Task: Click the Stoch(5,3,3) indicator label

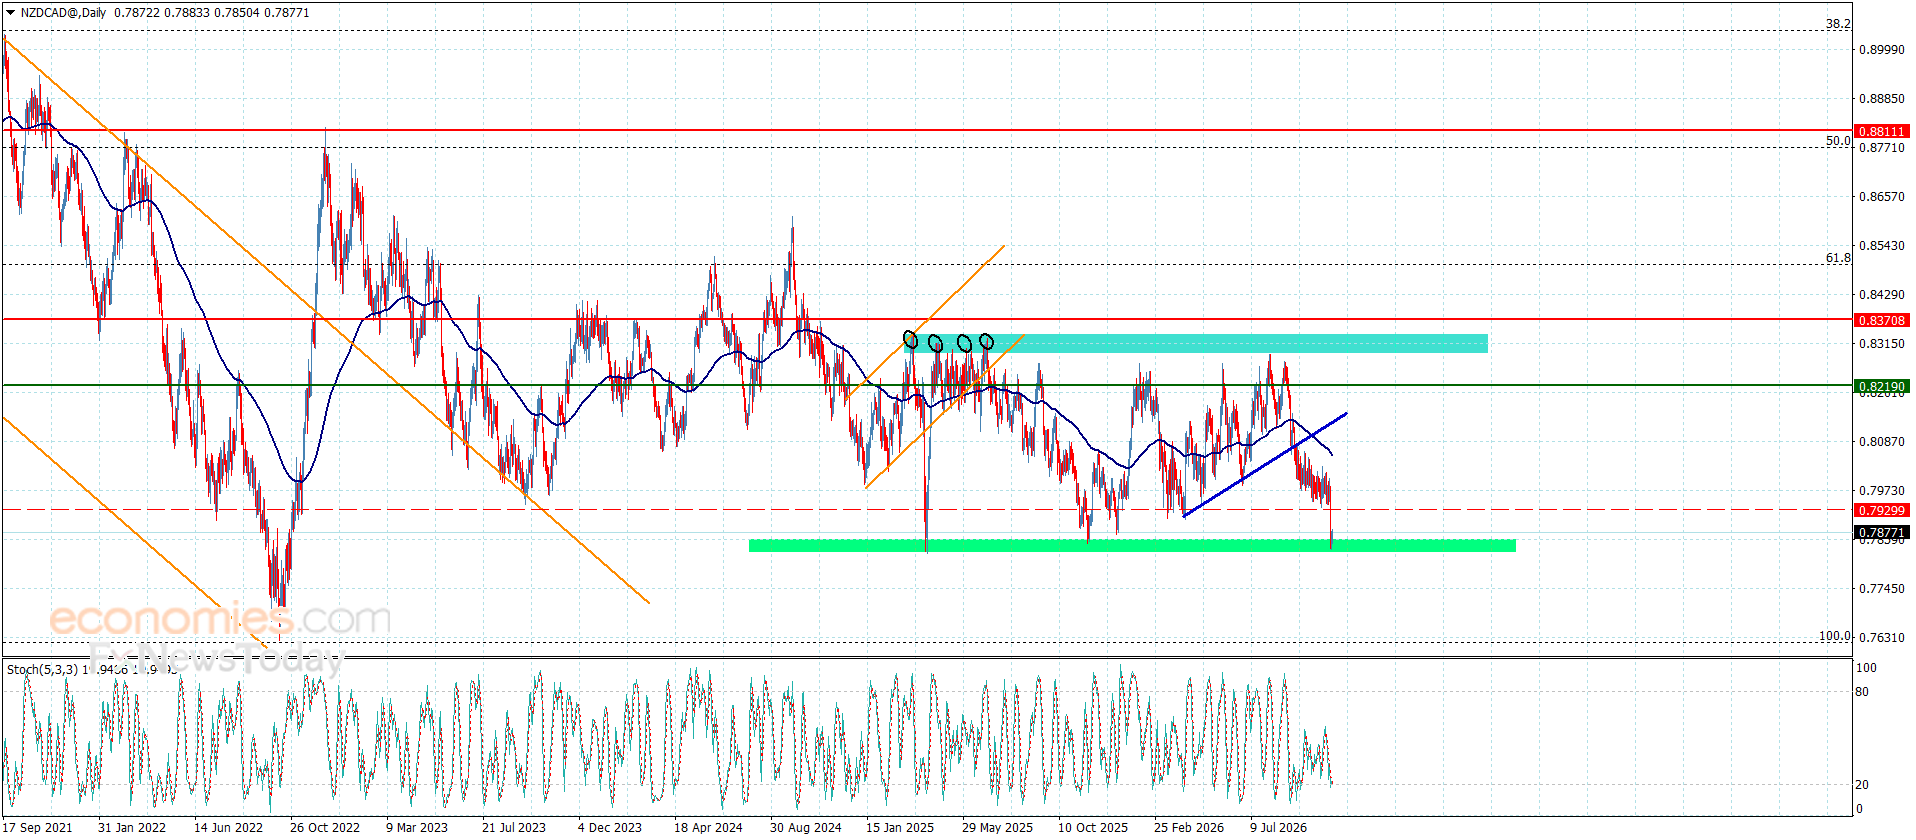Action: (42, 669)
